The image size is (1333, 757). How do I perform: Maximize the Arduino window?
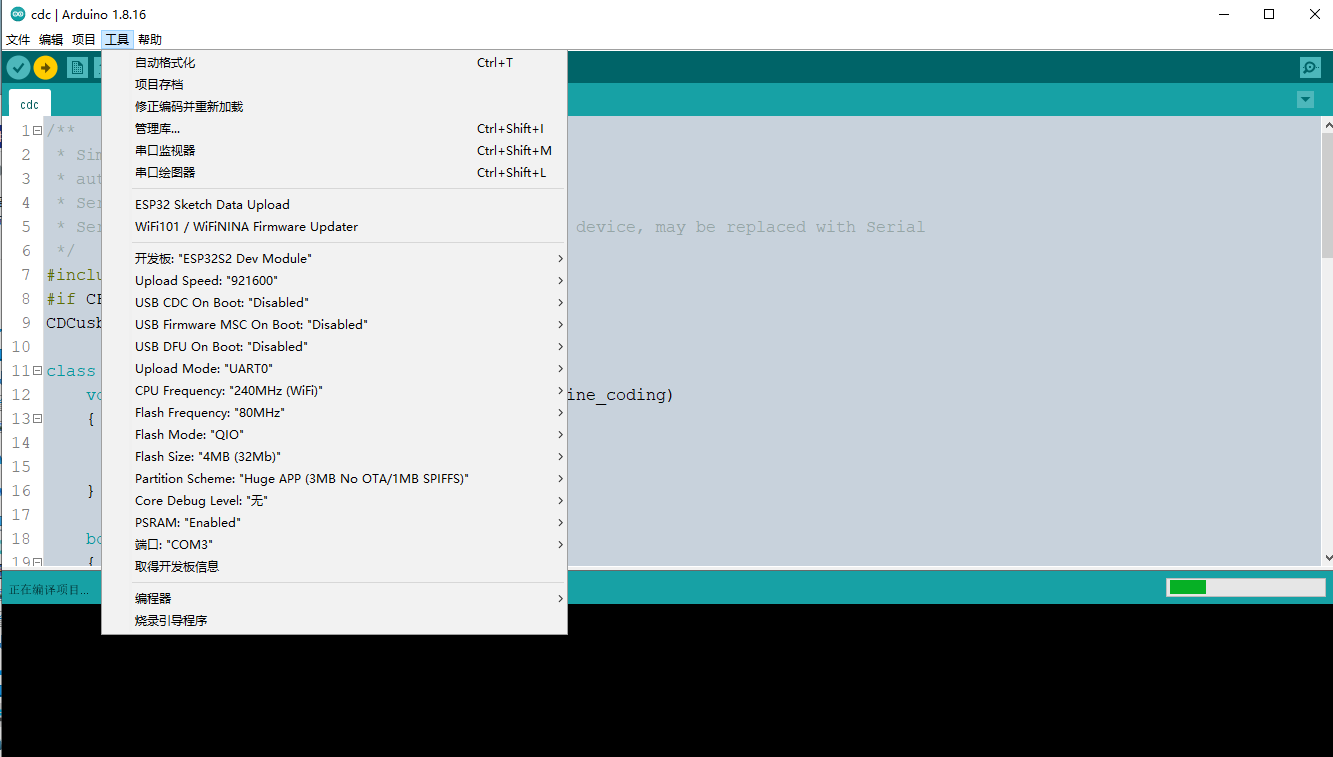1269,14
